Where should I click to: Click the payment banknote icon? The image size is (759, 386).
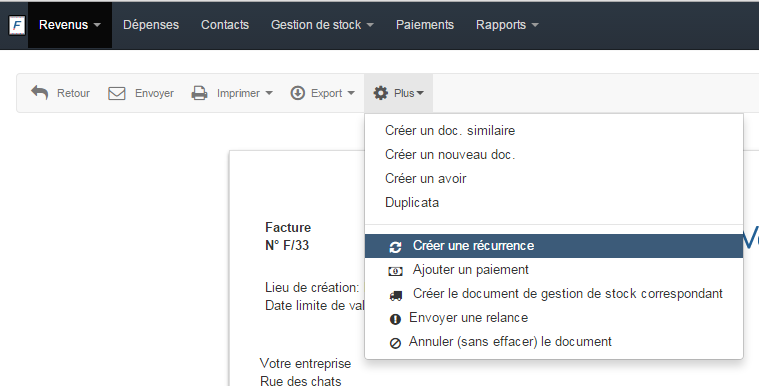(x=395, y=271)
